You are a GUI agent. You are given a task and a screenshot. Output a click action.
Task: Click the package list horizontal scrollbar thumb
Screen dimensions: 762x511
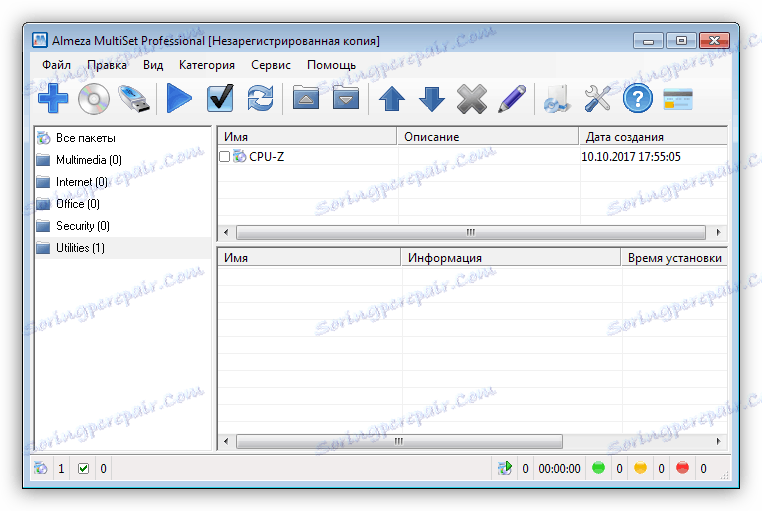(471, 232)
